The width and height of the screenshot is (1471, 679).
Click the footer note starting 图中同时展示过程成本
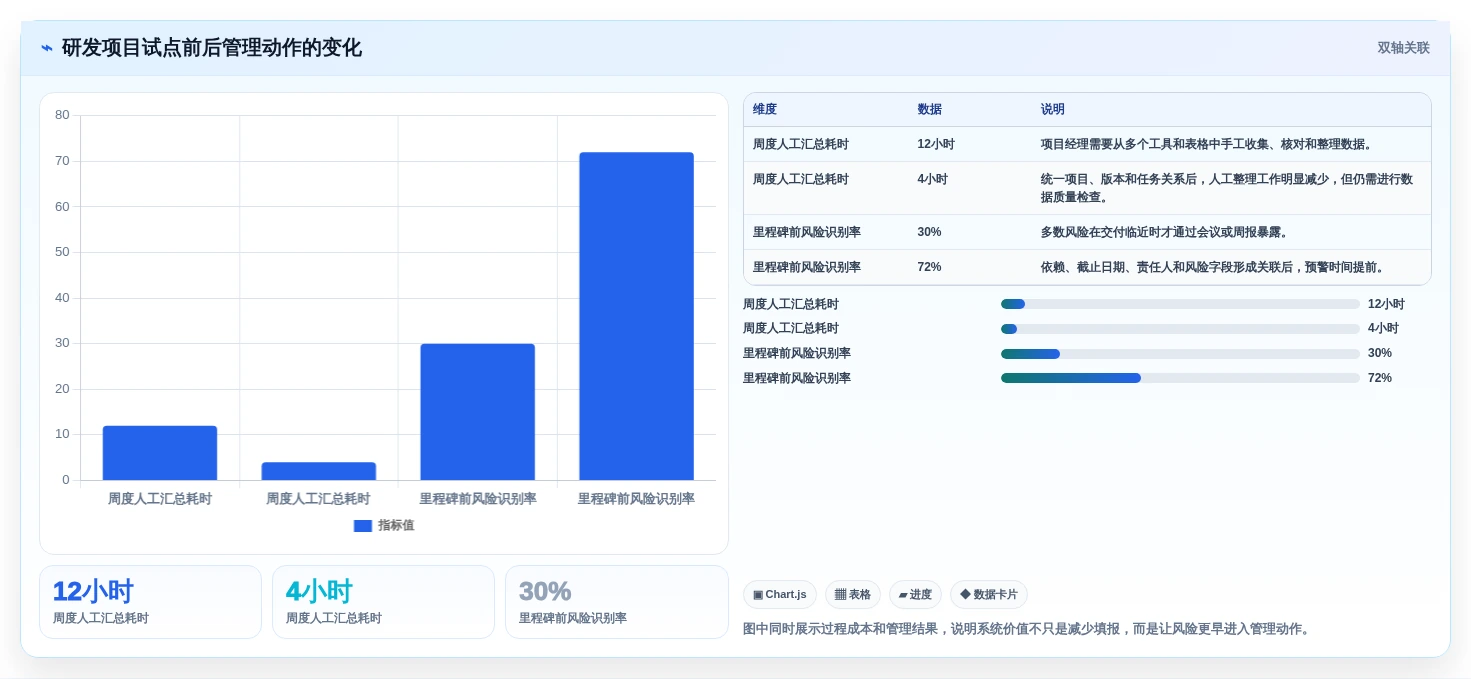[x=1026, y=629]
